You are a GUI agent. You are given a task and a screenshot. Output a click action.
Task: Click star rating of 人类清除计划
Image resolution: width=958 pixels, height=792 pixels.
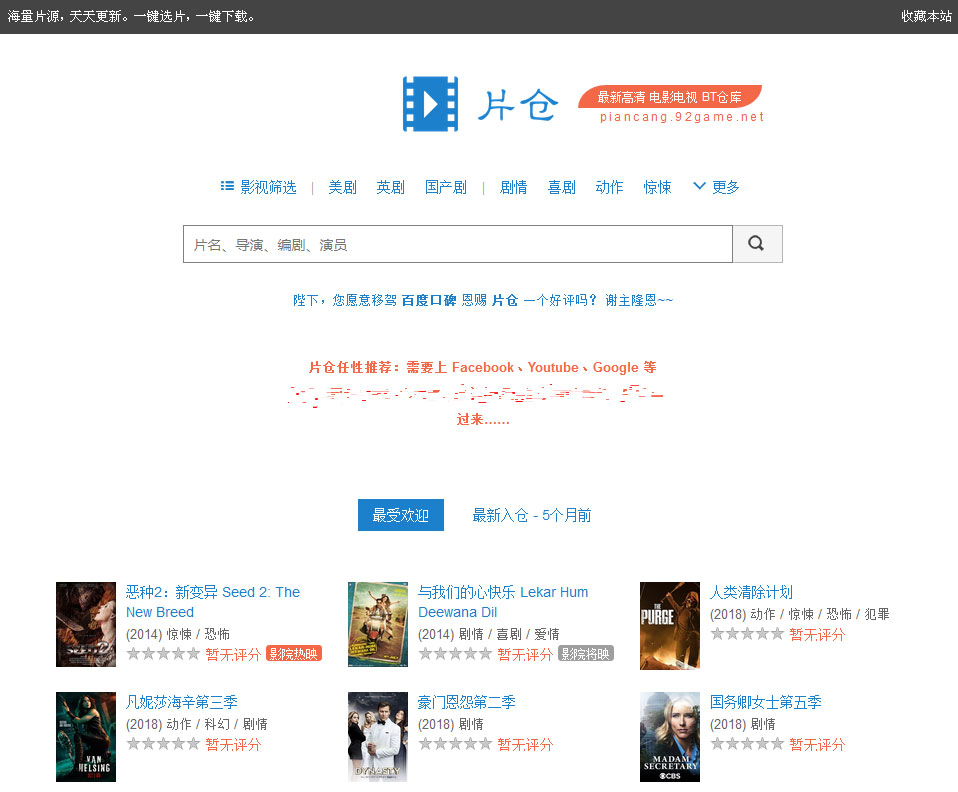click(747, 634)
